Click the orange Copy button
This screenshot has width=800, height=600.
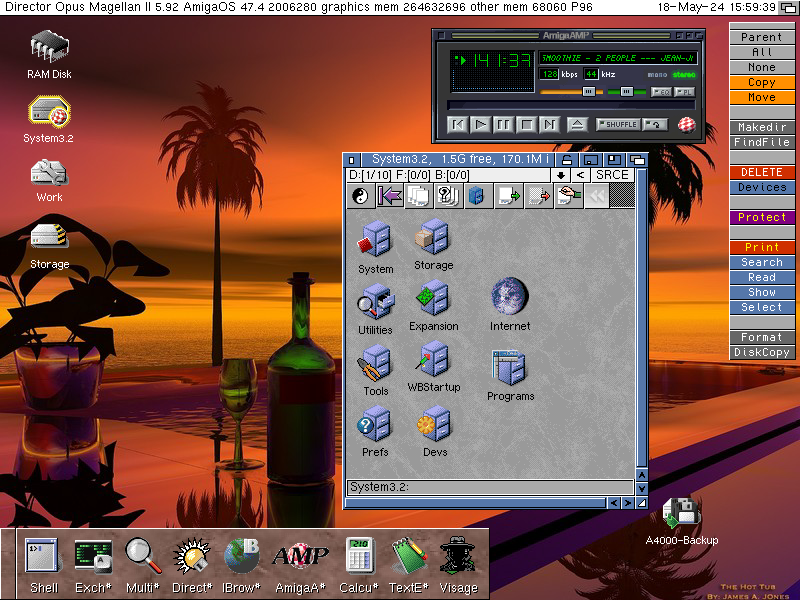pyautogui.click(x=762, y=82)
